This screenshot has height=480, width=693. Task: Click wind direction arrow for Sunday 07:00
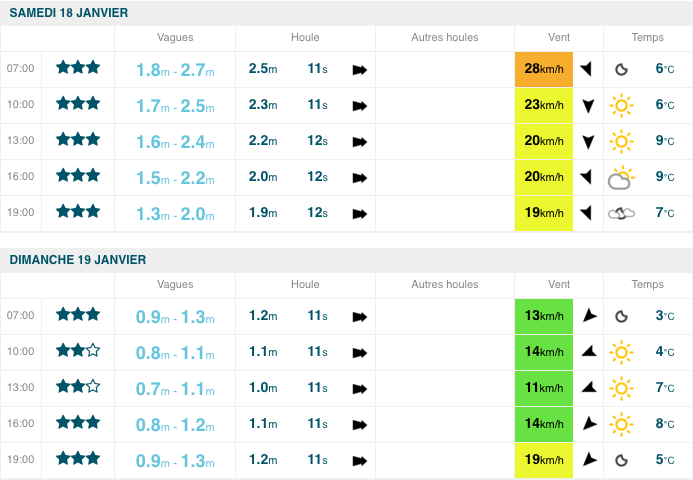(589, 315)
